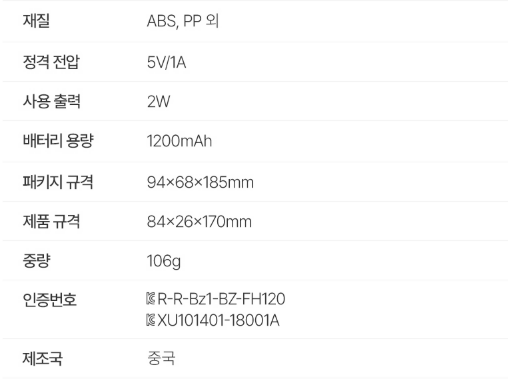Click the 94×68×185mm package size value
The image size is (508, 381).
200,182
